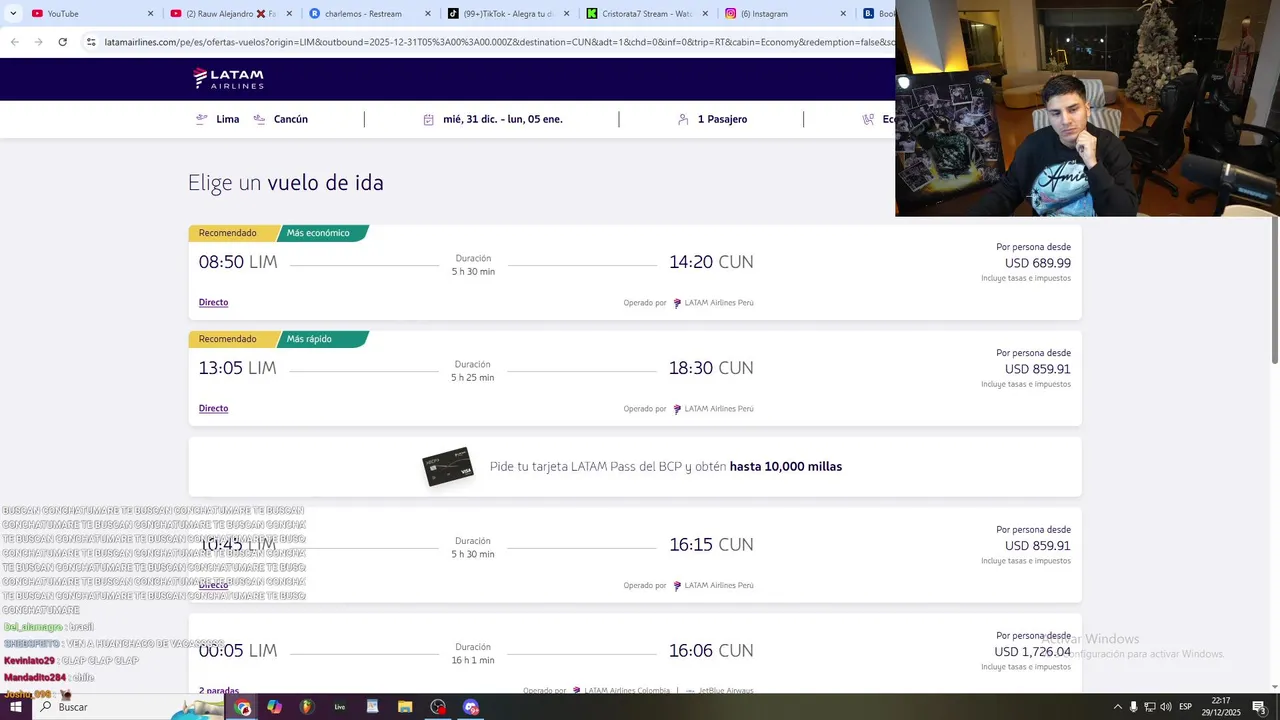
Task: Select the 16:15 CUN arrival flight card
Action: [635, 555]
